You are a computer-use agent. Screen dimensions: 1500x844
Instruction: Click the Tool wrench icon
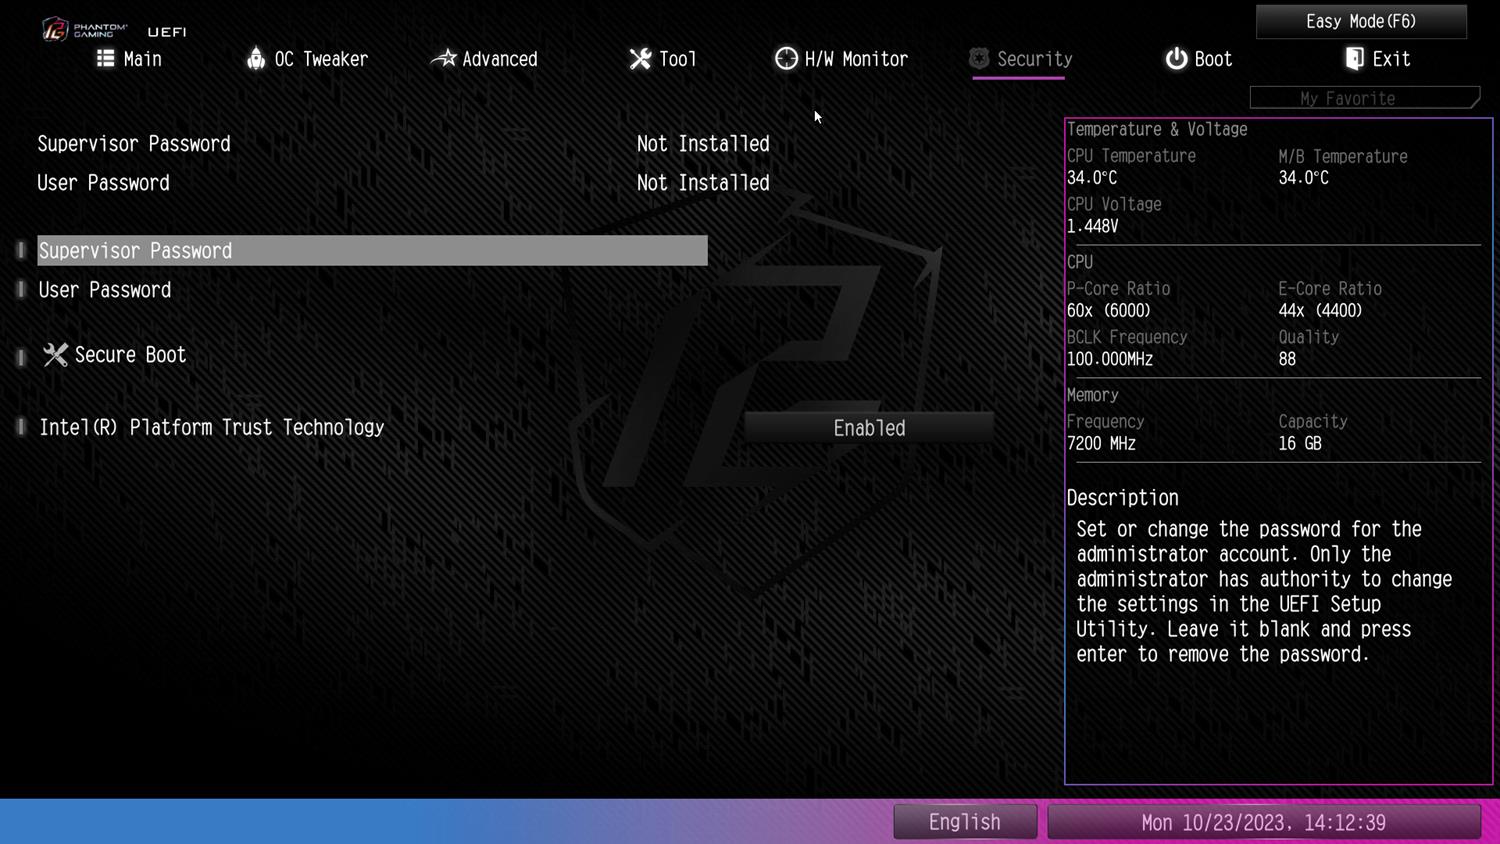pyautogui.click(x=640, y=59)
